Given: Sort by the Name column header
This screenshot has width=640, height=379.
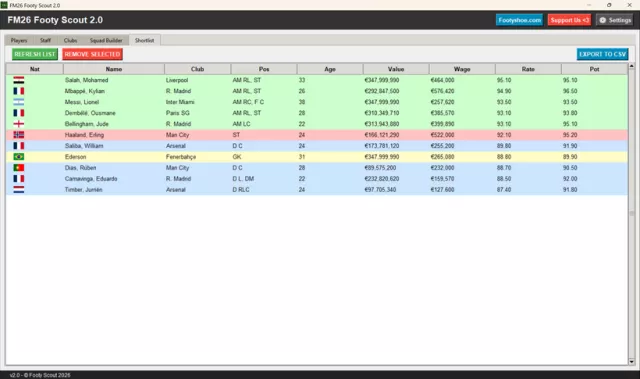Looking at the screenshot, I should coord(114,69).
